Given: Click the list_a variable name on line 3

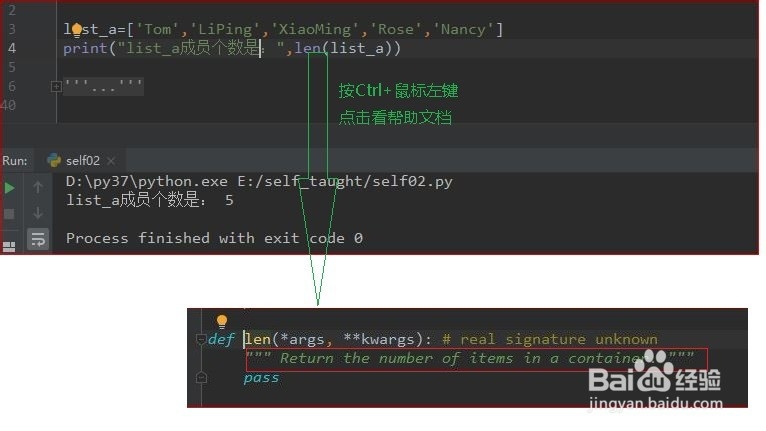Looking at the screenshot, I should coord(90,29).
